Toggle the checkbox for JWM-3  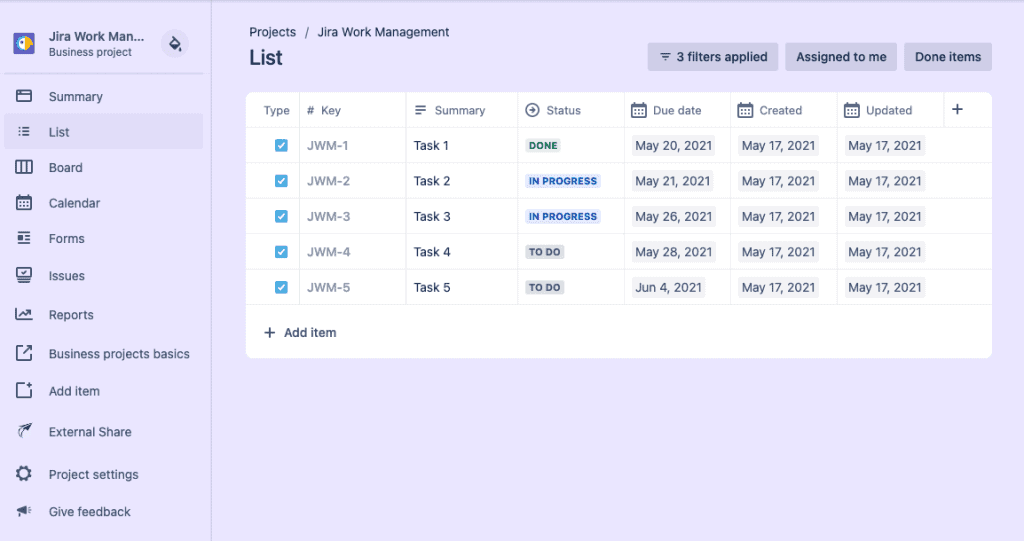pyautogui.click(x=281, y=217)
